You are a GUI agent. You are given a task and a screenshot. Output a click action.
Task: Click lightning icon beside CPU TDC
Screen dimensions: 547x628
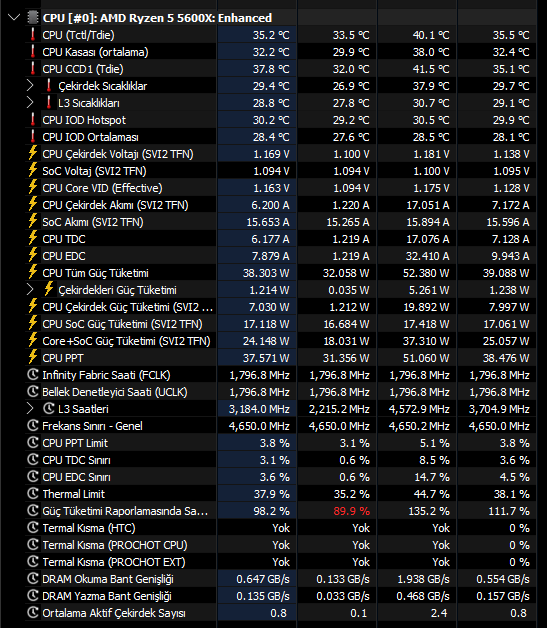pyautogui.click(x=33, y=238)
